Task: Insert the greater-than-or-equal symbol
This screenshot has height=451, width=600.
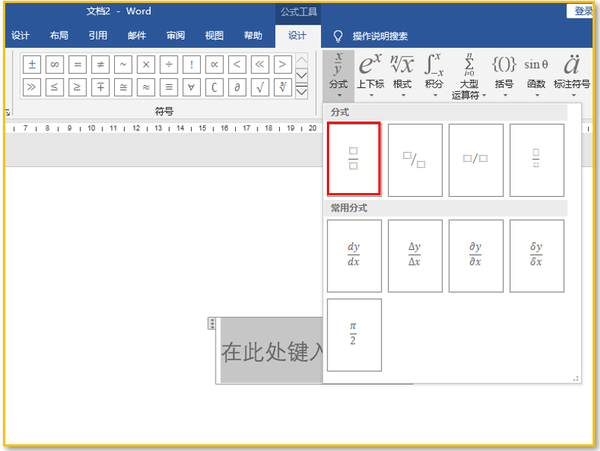Action: point(78,87)
